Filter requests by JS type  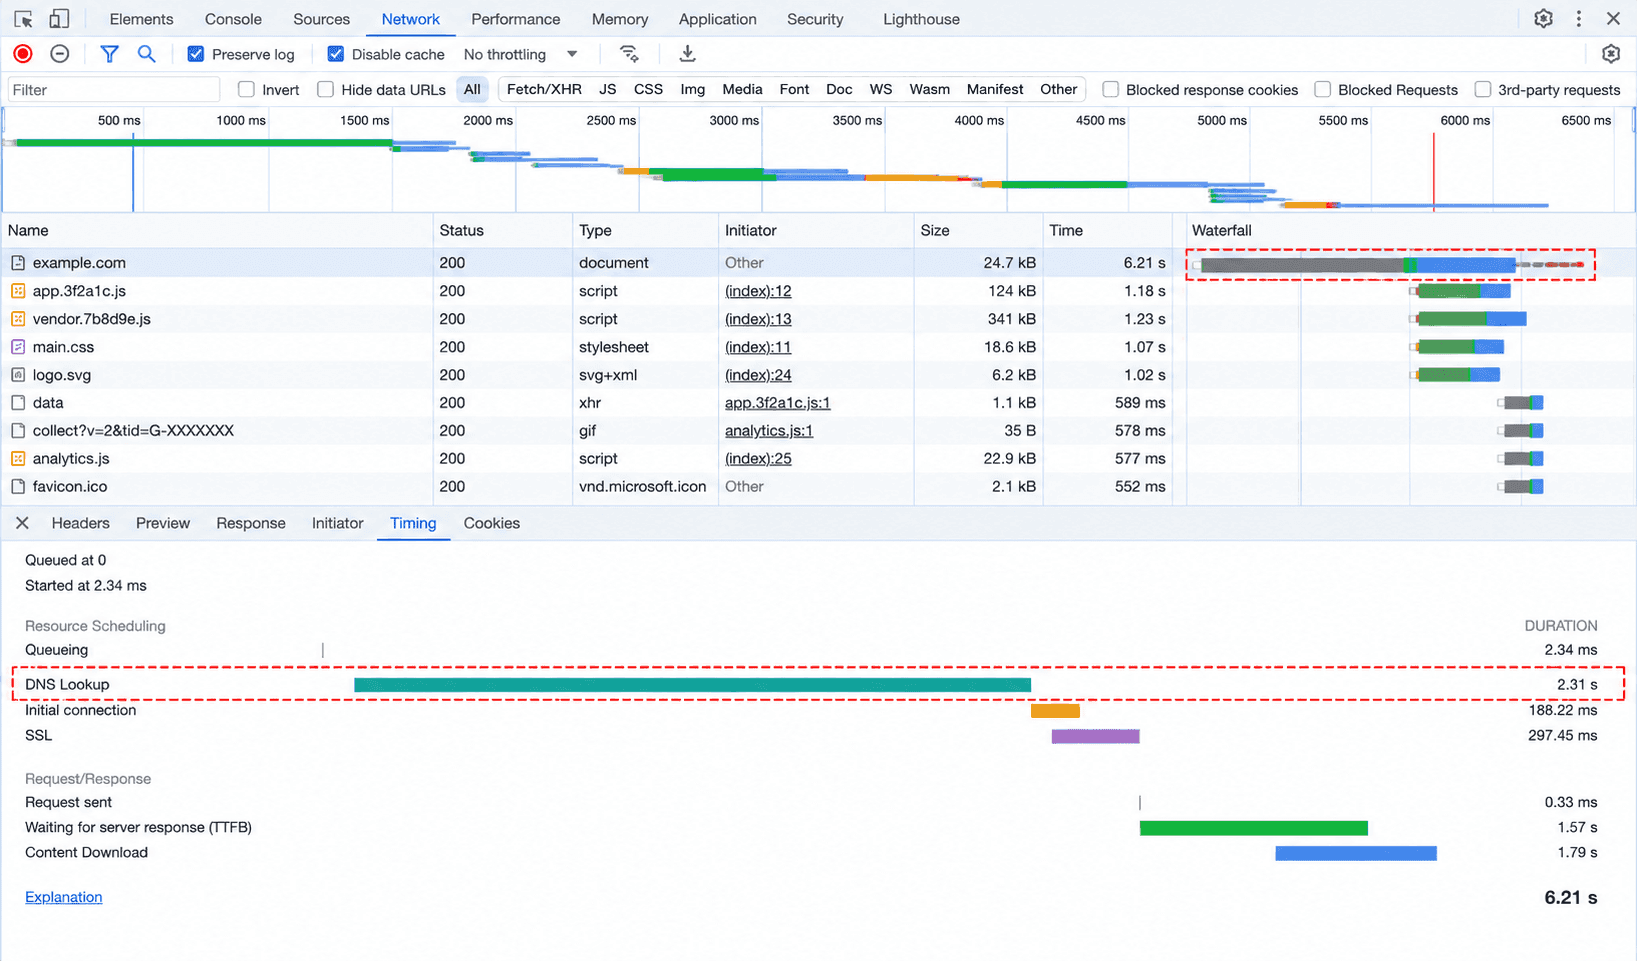(x=607, y=89)
